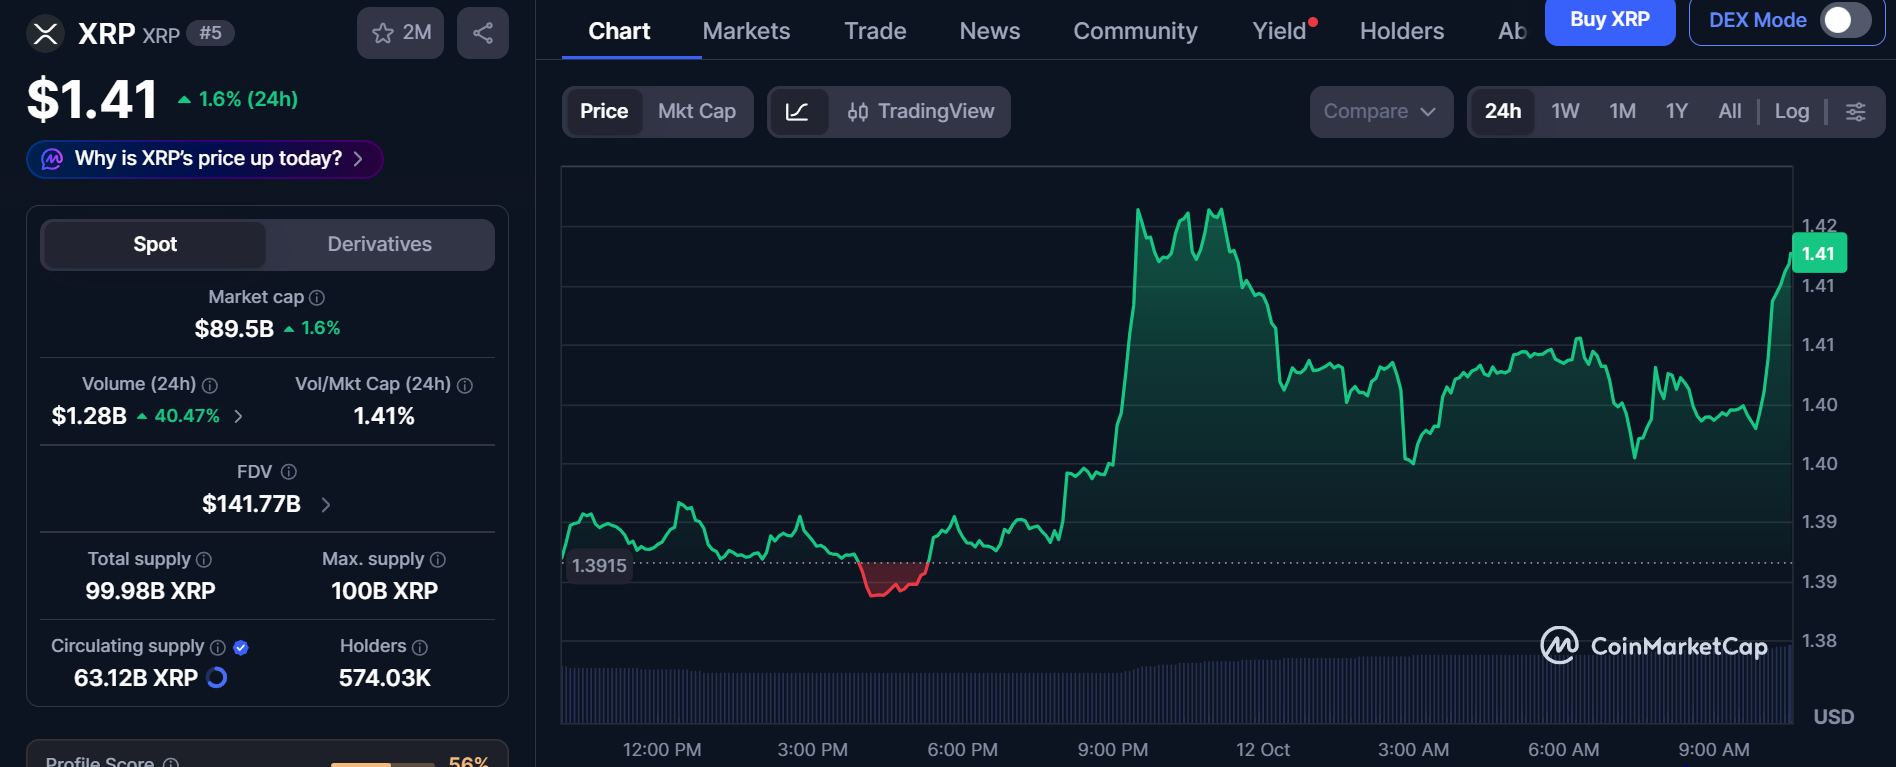Image resolution: width=1896 pixels, height=767 pixels.
Task: Open the share icon button
Action: coord(483,33)
